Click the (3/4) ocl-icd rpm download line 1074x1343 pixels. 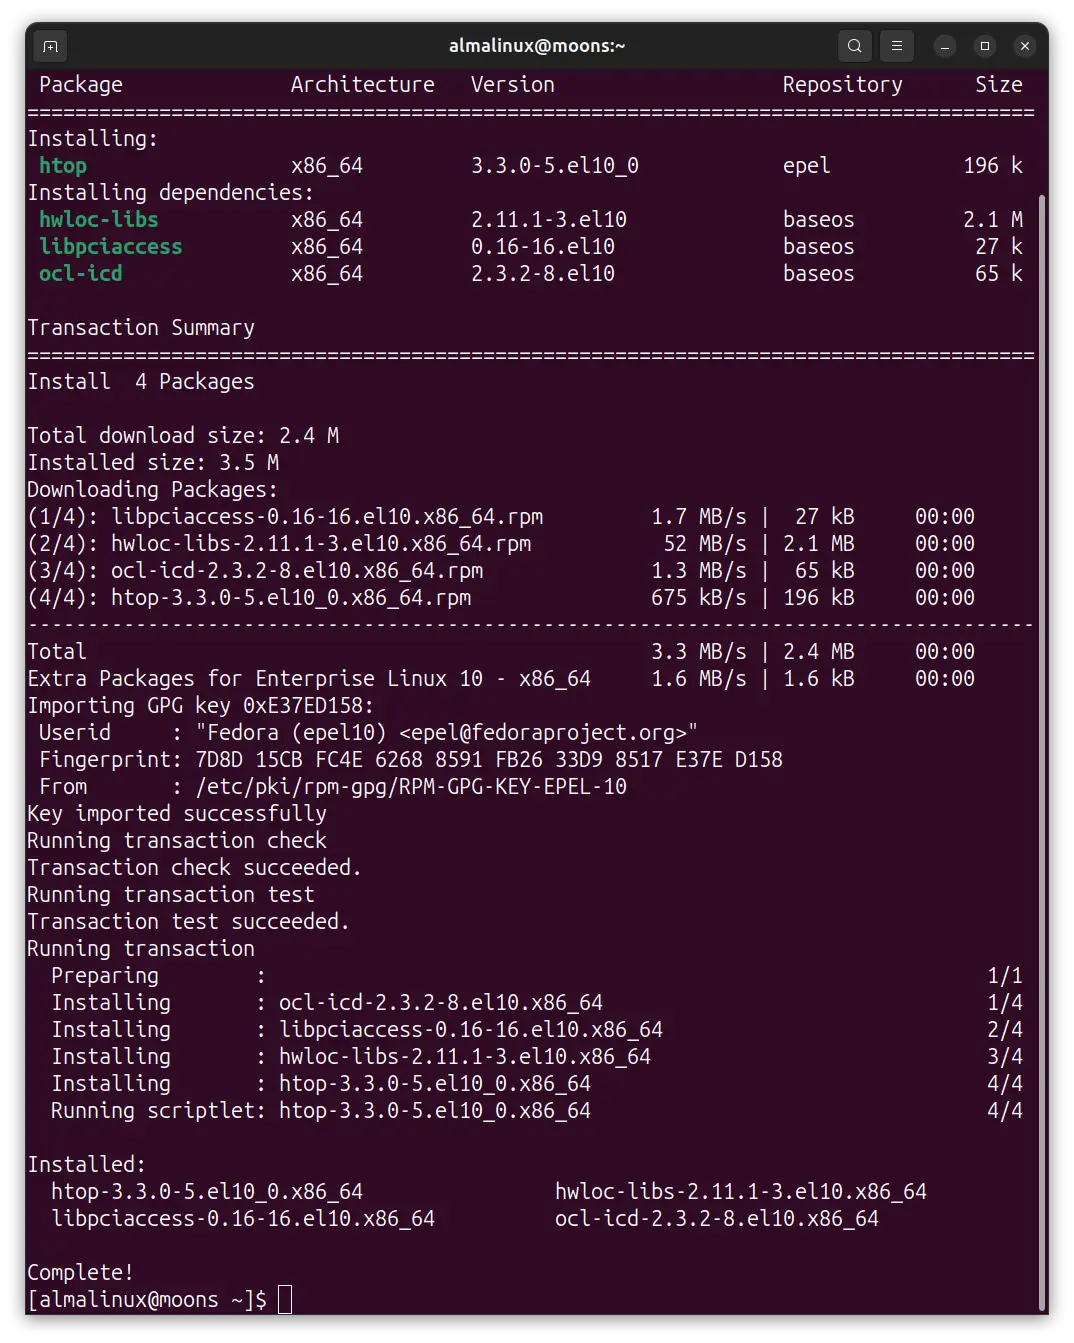(x=501, y=571)
